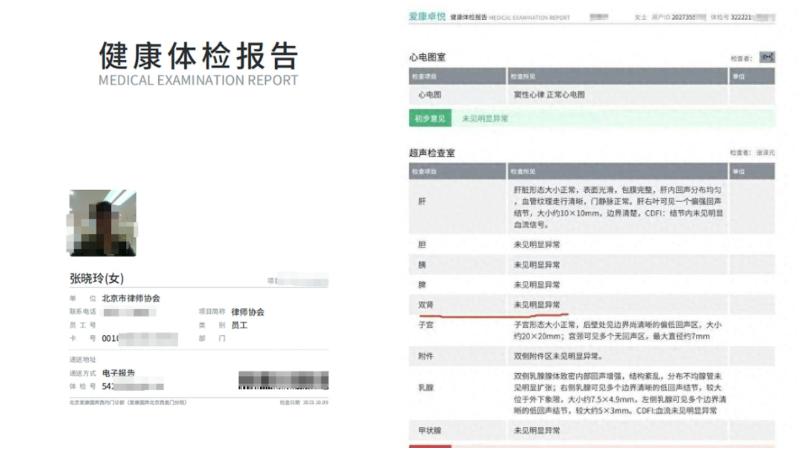The image size is (800, 450).
Task: Click the 心电图 item cell
Action: coord(430,95)
